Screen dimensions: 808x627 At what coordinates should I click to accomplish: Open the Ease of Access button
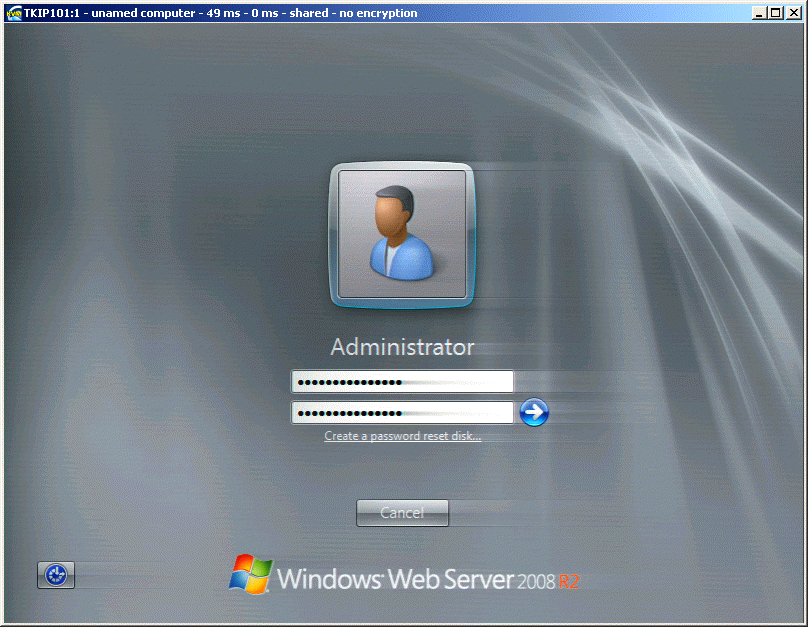[x=56, y=575]
